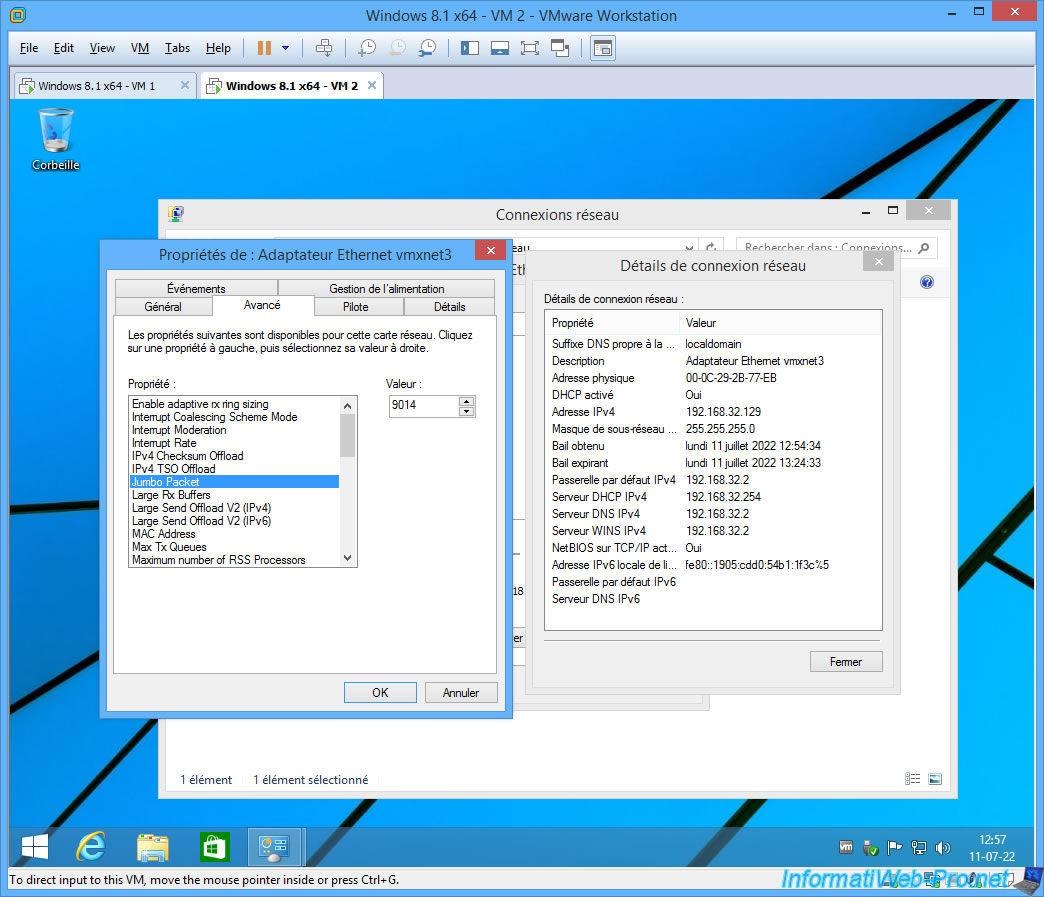The width and height of the screenshot is (1044, 897).
Task: Select Interrupt Rate property
Action: coord(234,443)
